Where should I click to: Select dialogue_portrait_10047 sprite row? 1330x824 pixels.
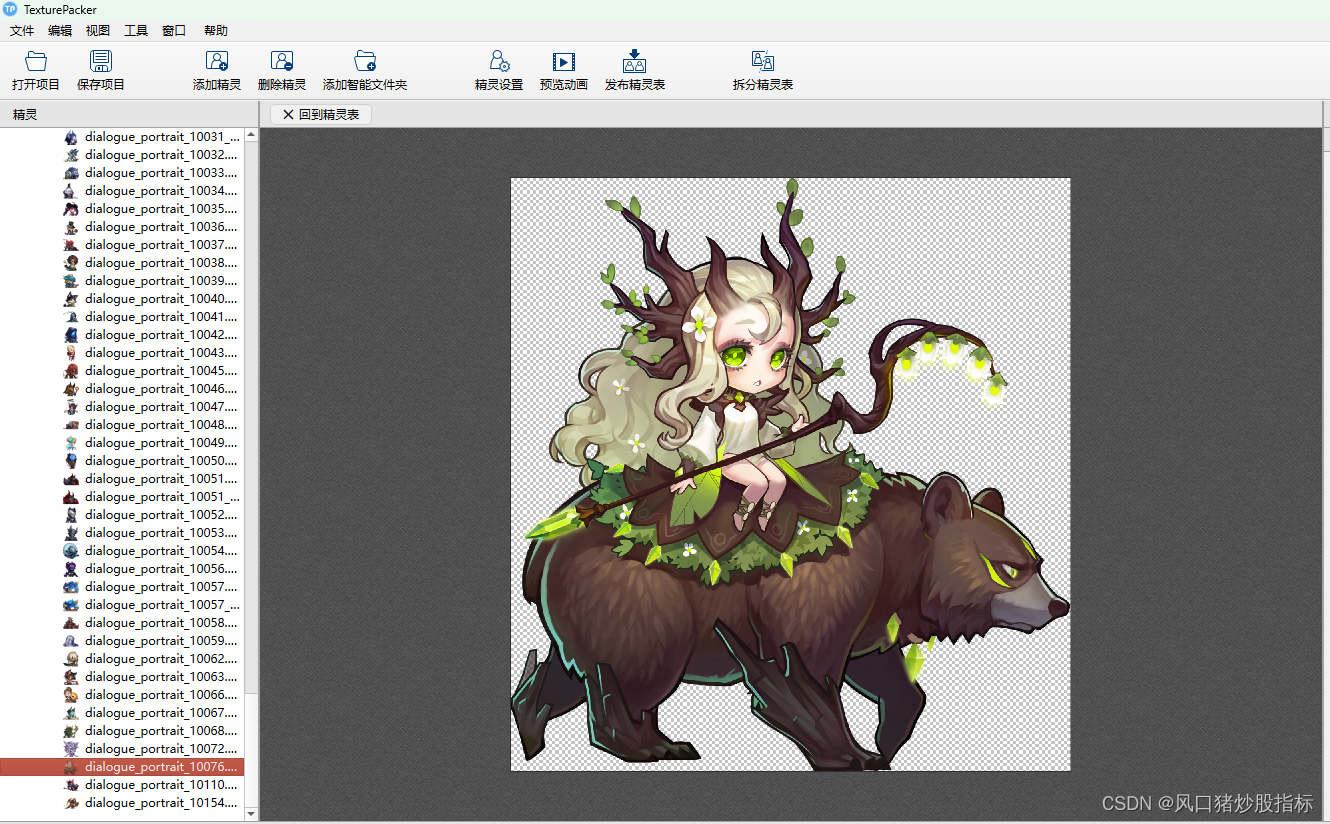coord(122,407)
